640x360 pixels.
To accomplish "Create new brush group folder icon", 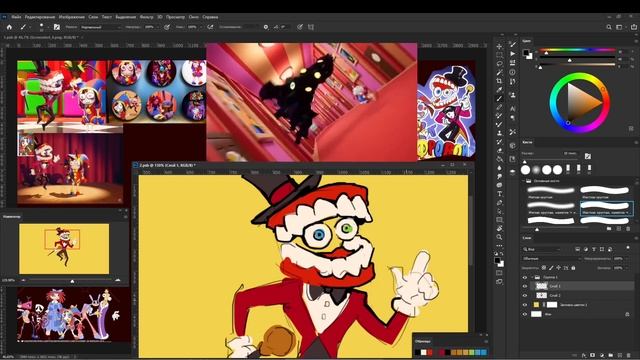I will [x=609, y=229].
